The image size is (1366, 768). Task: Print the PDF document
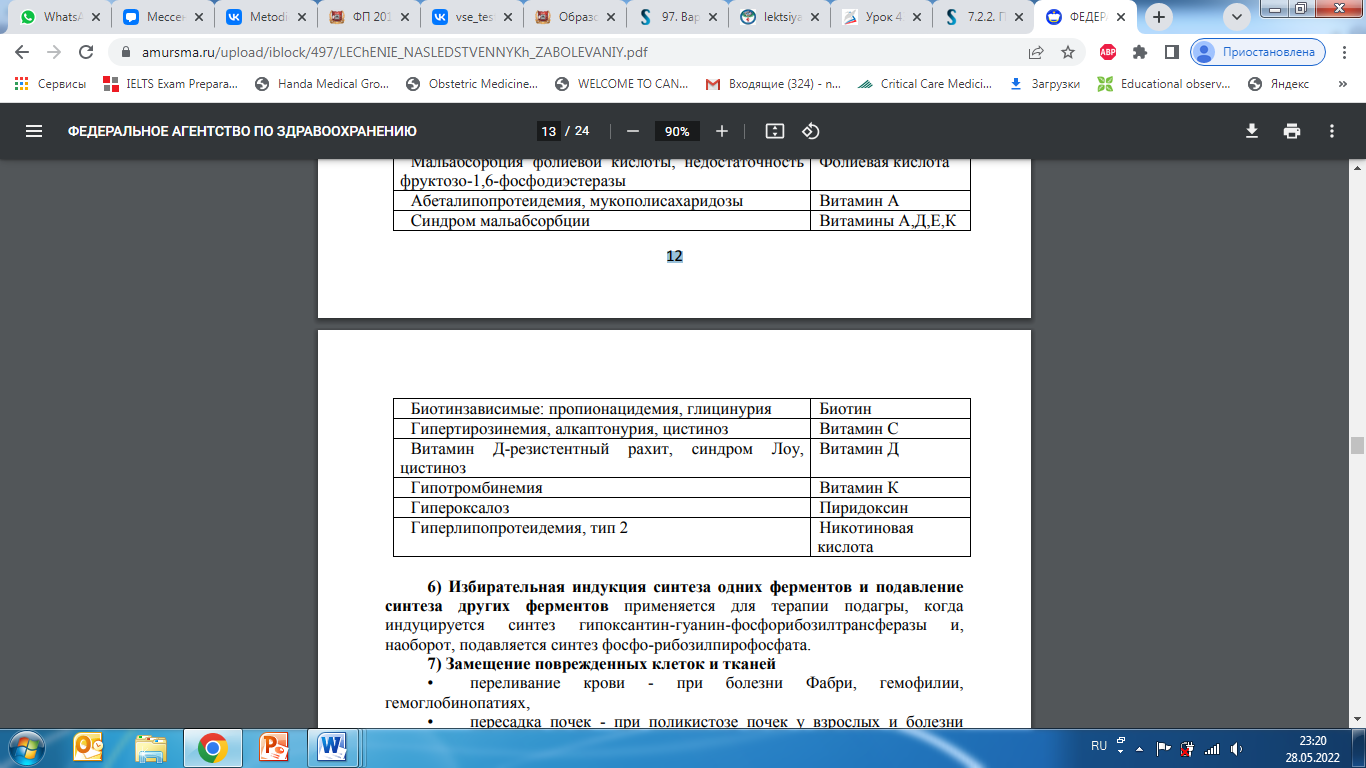click(x=1292, y=131)
